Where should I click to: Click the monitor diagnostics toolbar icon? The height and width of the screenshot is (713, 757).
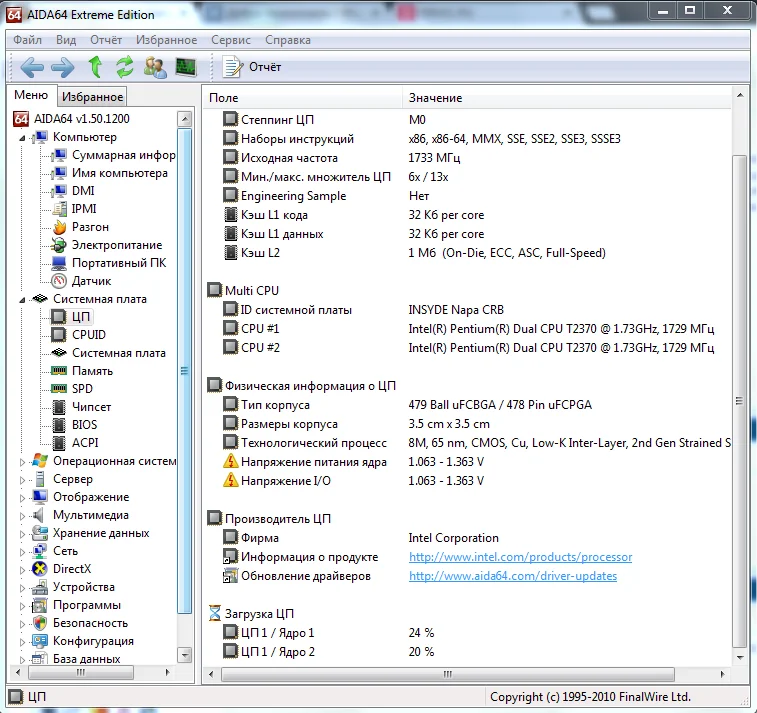[x=186, y=67]
